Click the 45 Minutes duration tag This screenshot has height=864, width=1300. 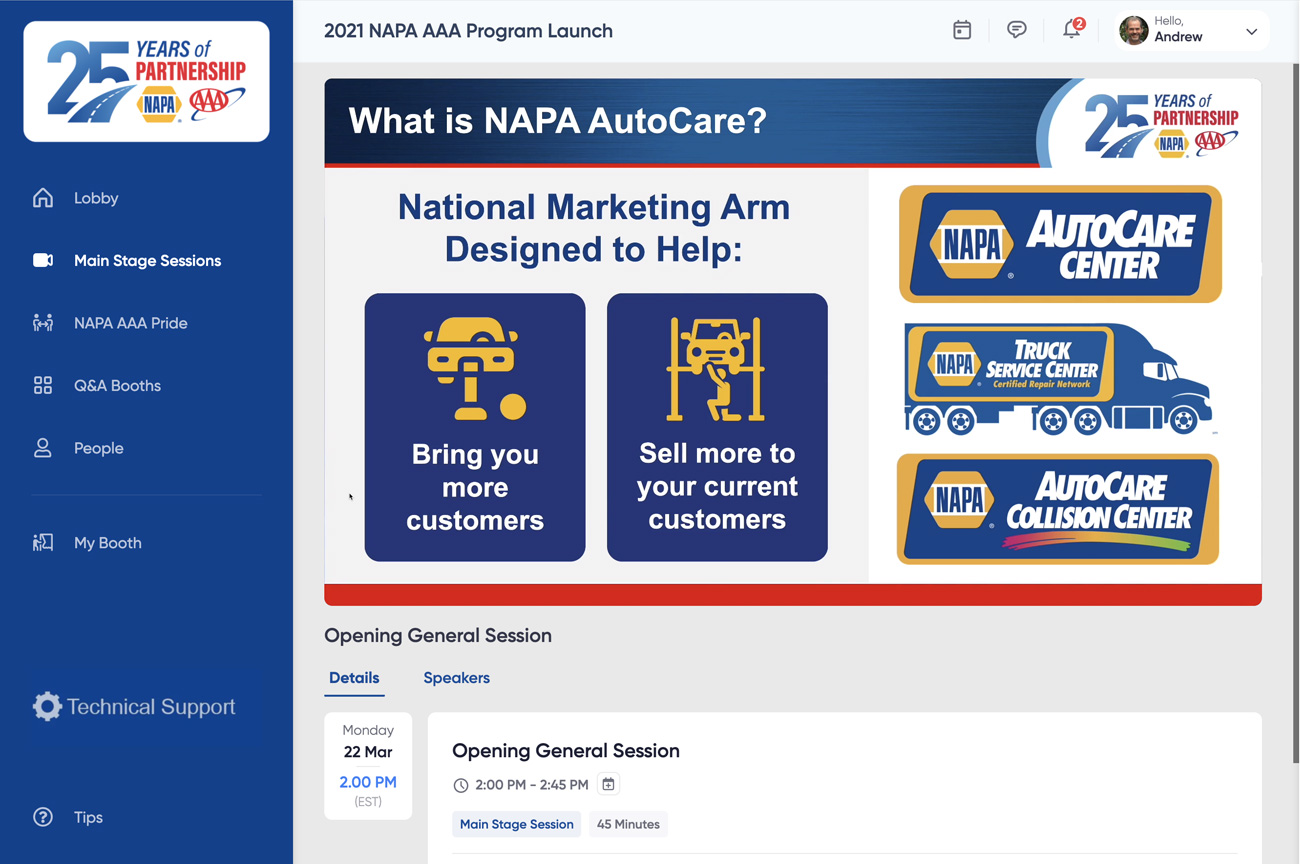click(628, 824)
